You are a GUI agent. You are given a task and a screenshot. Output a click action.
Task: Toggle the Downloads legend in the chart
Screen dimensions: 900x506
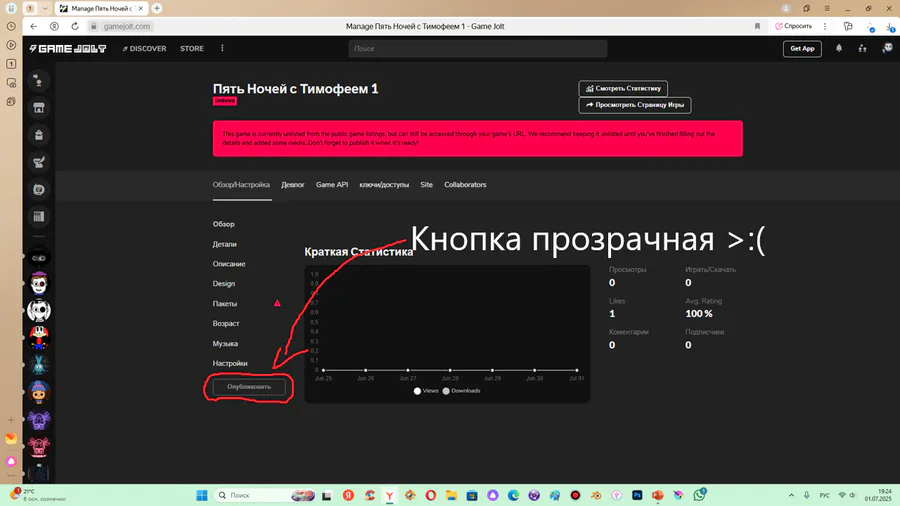[x=461, y=391]
